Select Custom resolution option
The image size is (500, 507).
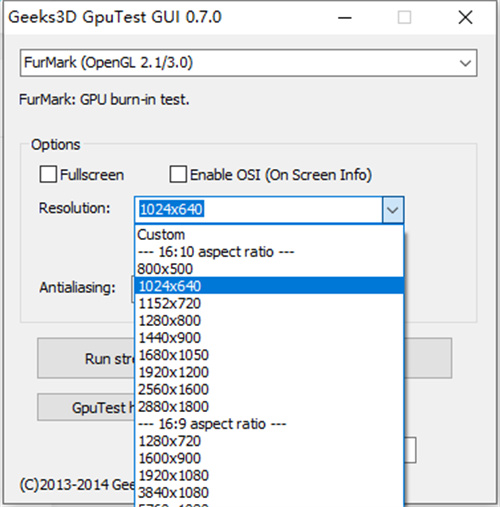pyautogui.click(x=269, y=235)
